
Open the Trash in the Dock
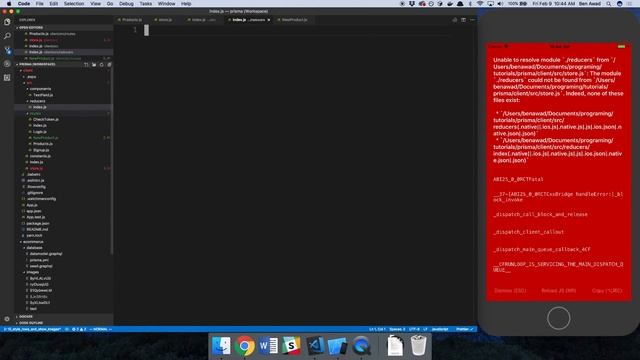(x=418, y=345)
